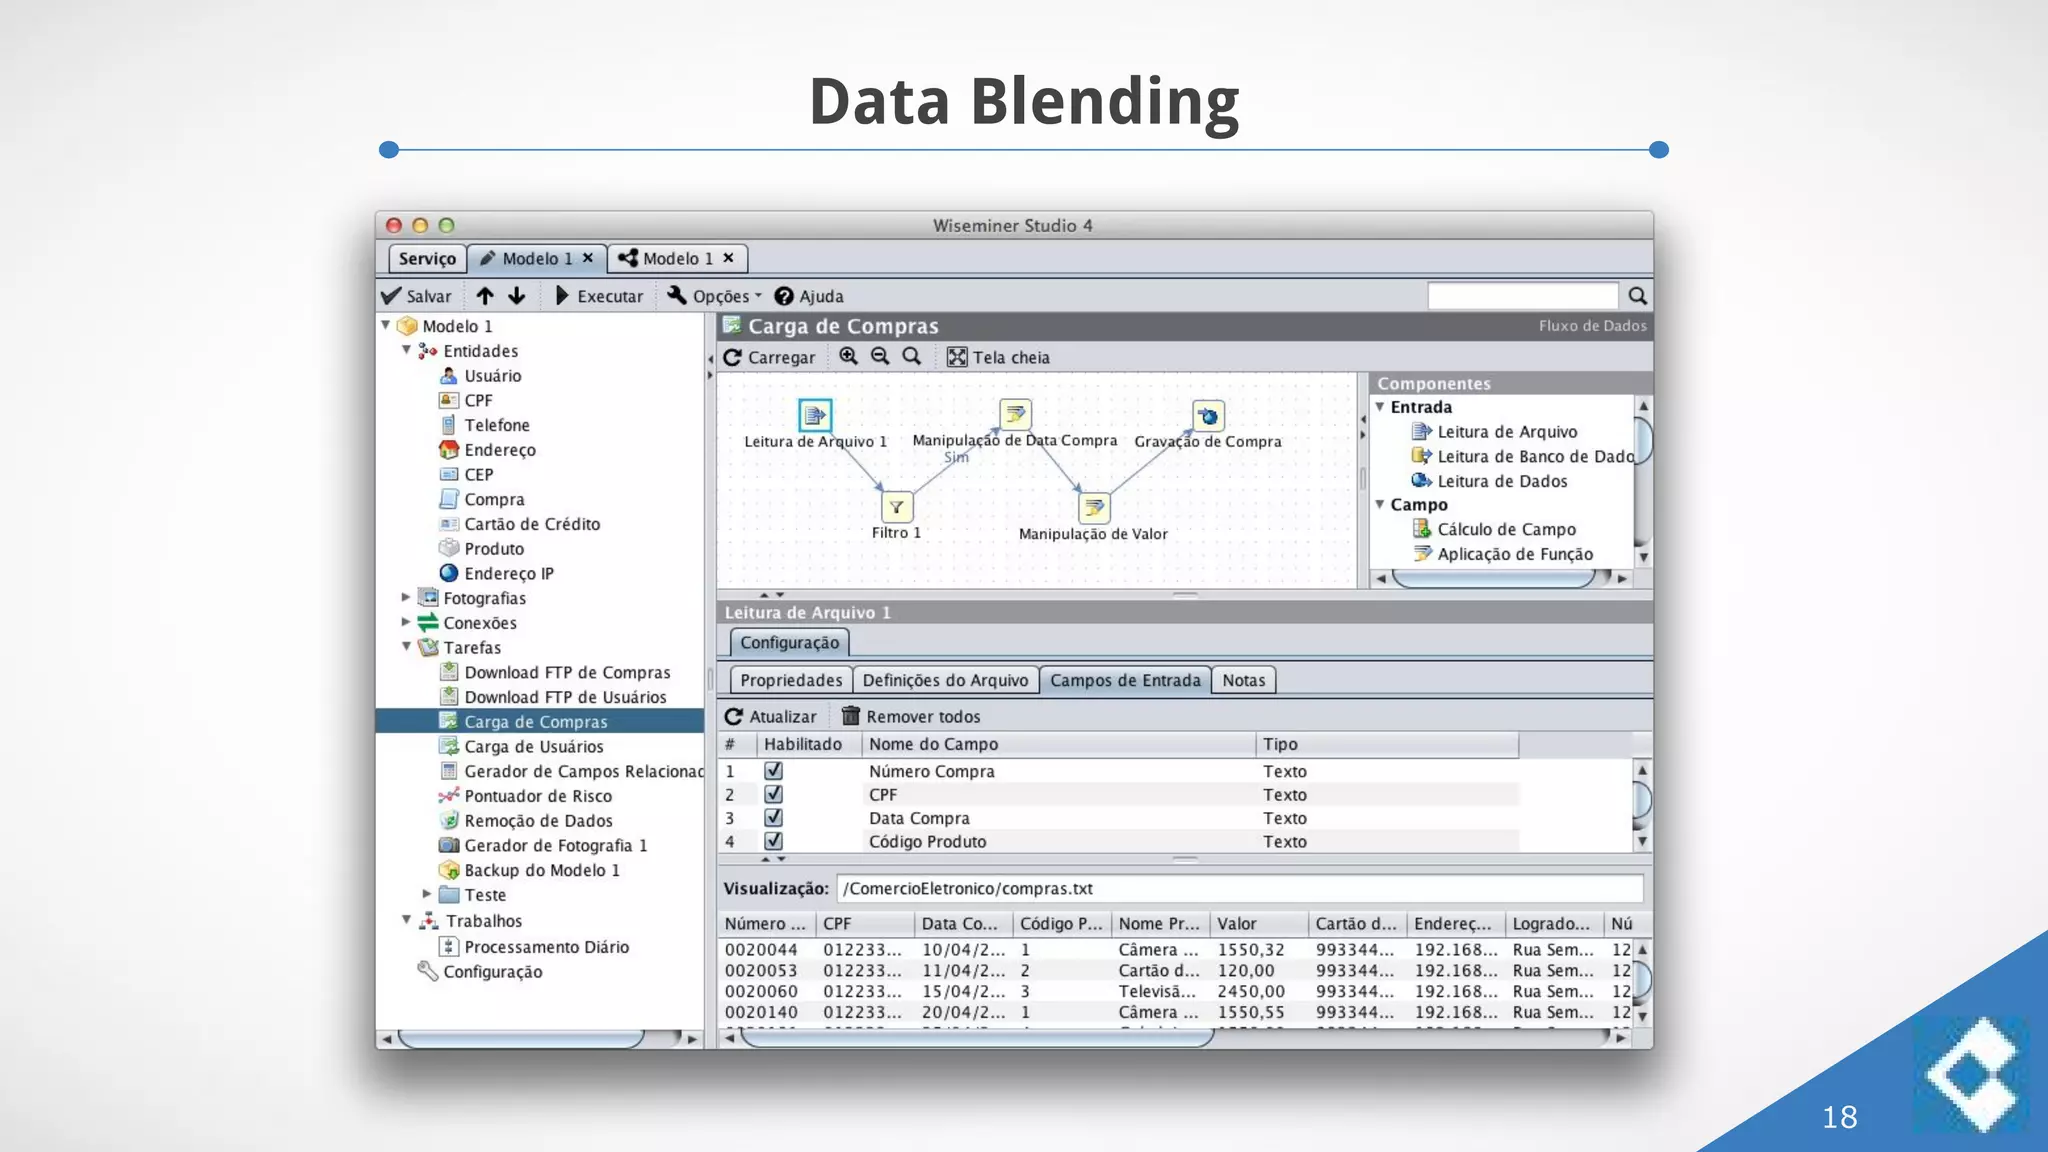The height and width of the screenshot is (1152, 2048).
Task: Toggle the CPF field enabled checkbox
Action: (773, 794)
